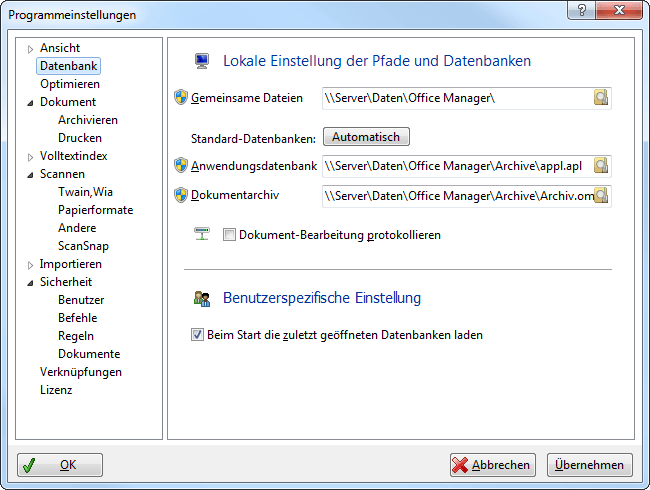Click the Abbrechen button

(x=492, y=465)
